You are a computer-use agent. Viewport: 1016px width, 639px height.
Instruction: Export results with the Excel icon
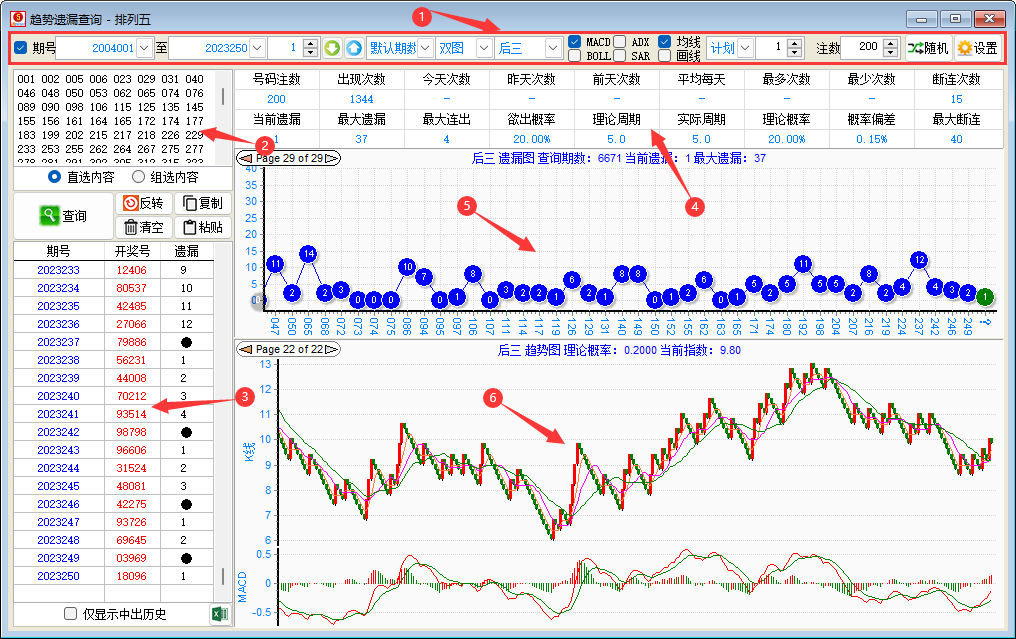tap(219, 614)
